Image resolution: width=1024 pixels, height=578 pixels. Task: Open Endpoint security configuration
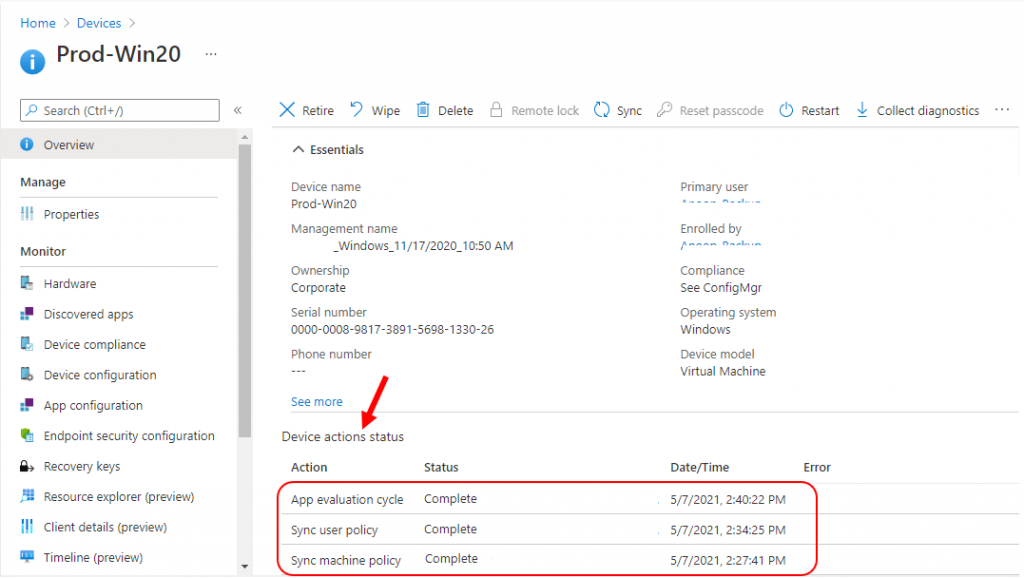[x=129, y=436]
